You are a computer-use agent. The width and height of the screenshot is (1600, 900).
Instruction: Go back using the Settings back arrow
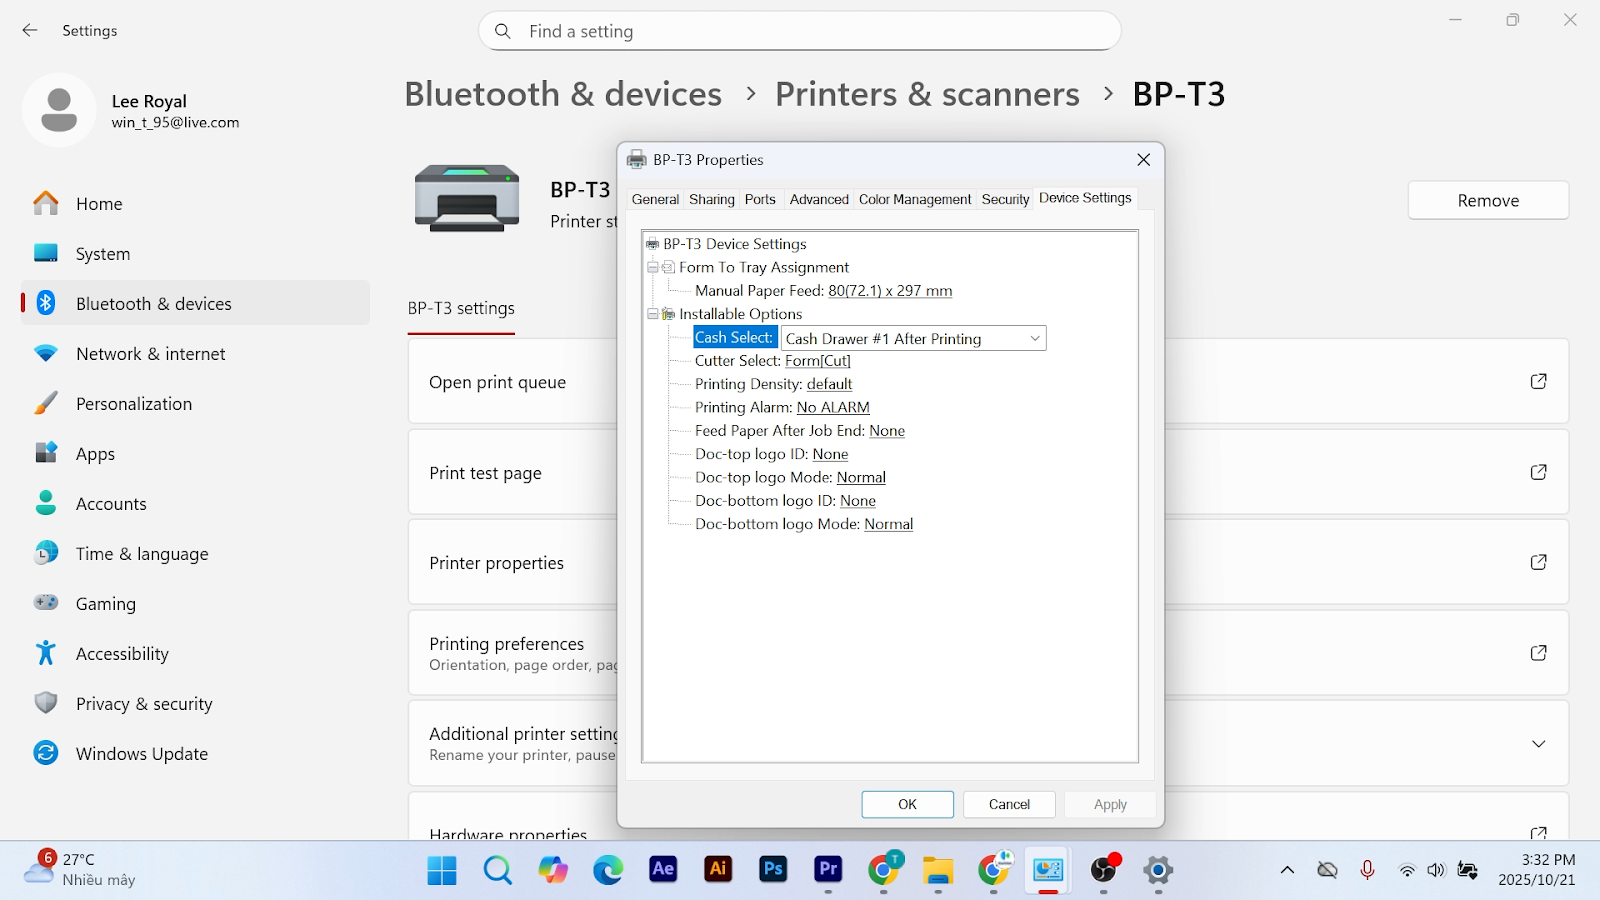pyautogui.click(x=30, y=31)
